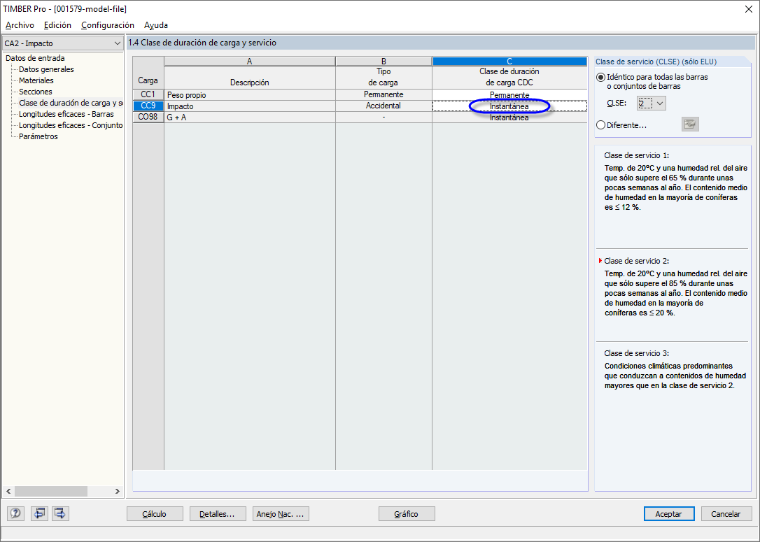Click the 'Accidental' load type cell

point(383,106)
